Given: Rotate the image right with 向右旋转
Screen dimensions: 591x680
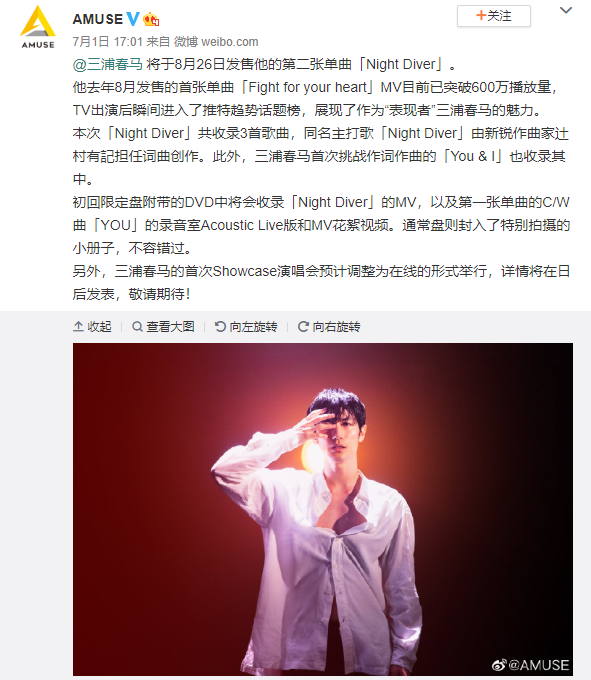Looking at the screenshot, I should point(329,327).
